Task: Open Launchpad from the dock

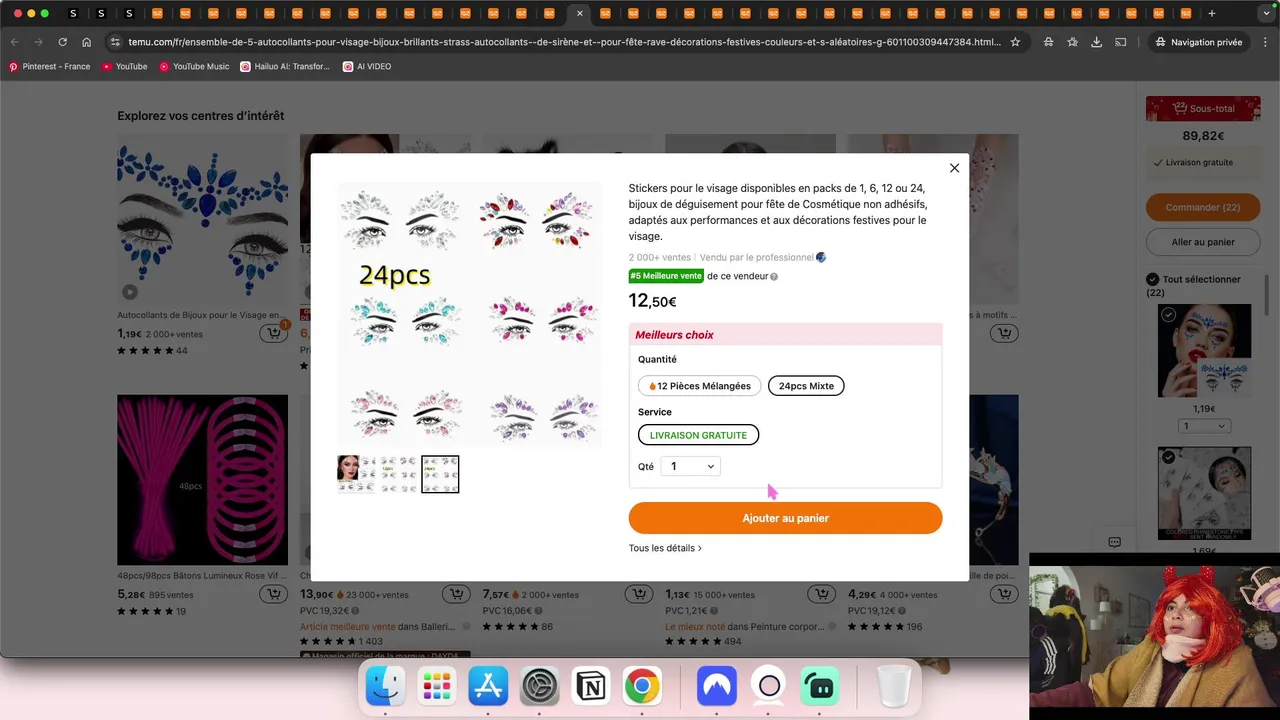Action: click(x=437, y=686)
